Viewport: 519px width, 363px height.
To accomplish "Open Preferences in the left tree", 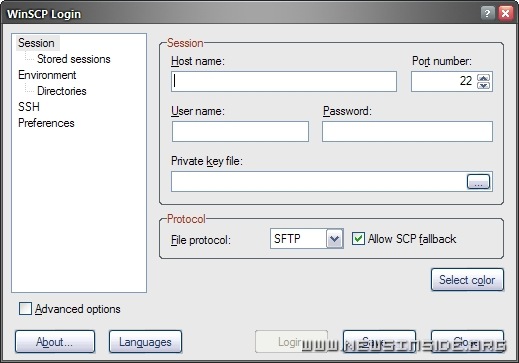I will (x=46, y=123).
